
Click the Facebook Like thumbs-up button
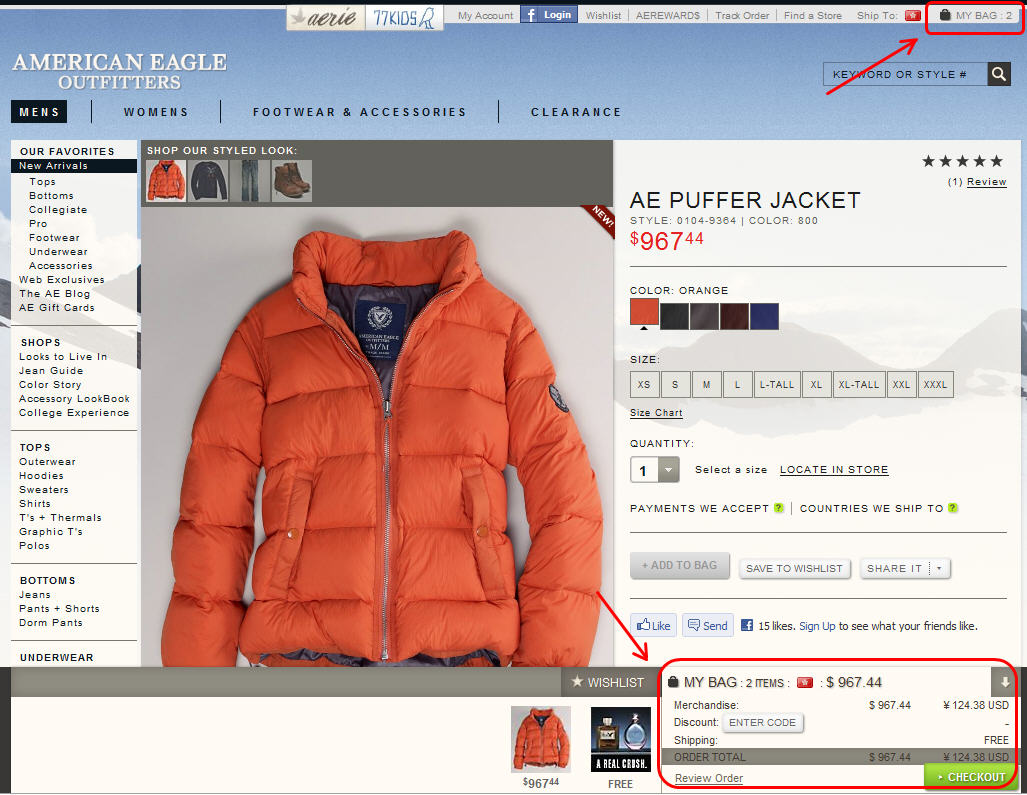653,625
